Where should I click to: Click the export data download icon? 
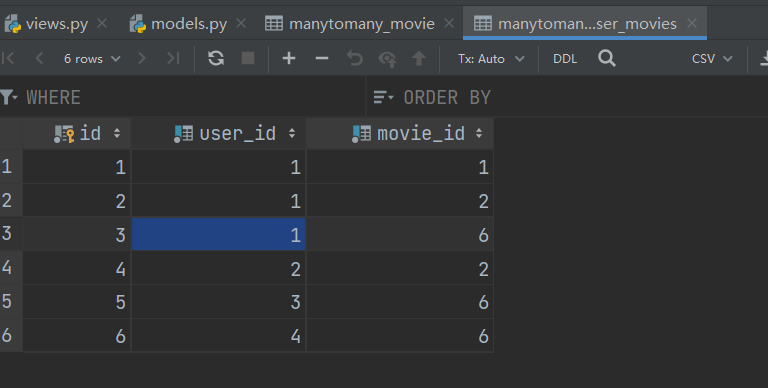(x=764, y=59)
